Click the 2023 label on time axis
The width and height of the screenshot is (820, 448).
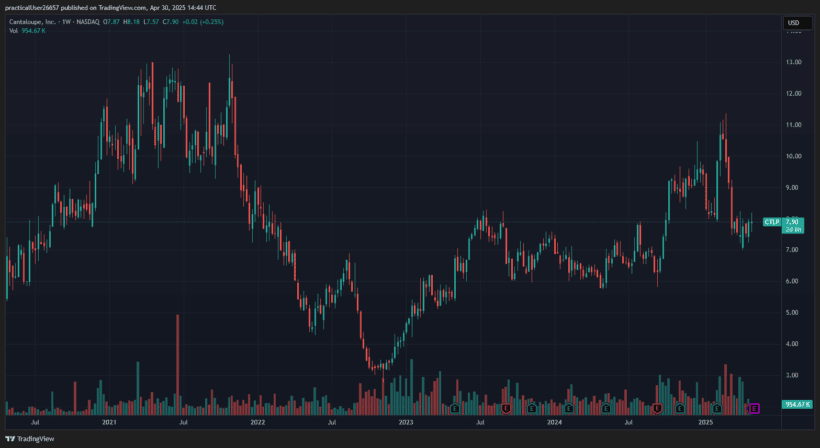pyautogui.click(x=406, y=423)
